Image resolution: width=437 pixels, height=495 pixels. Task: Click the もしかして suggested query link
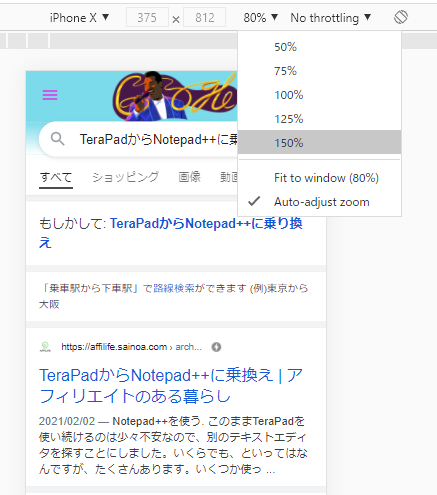tap(171, 233)
